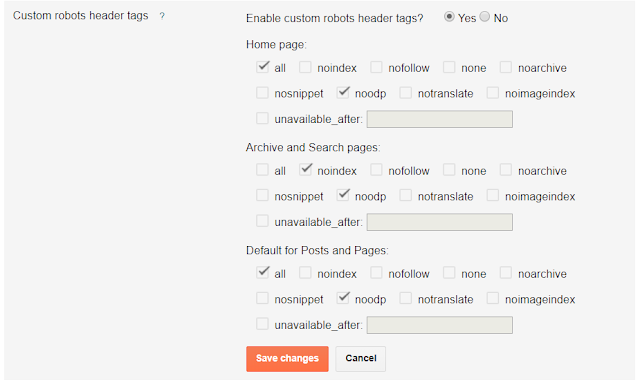Uncheck 'noindex' under Archive and Search pages
This screenshot has height=387, width=640.
[305, 170]
